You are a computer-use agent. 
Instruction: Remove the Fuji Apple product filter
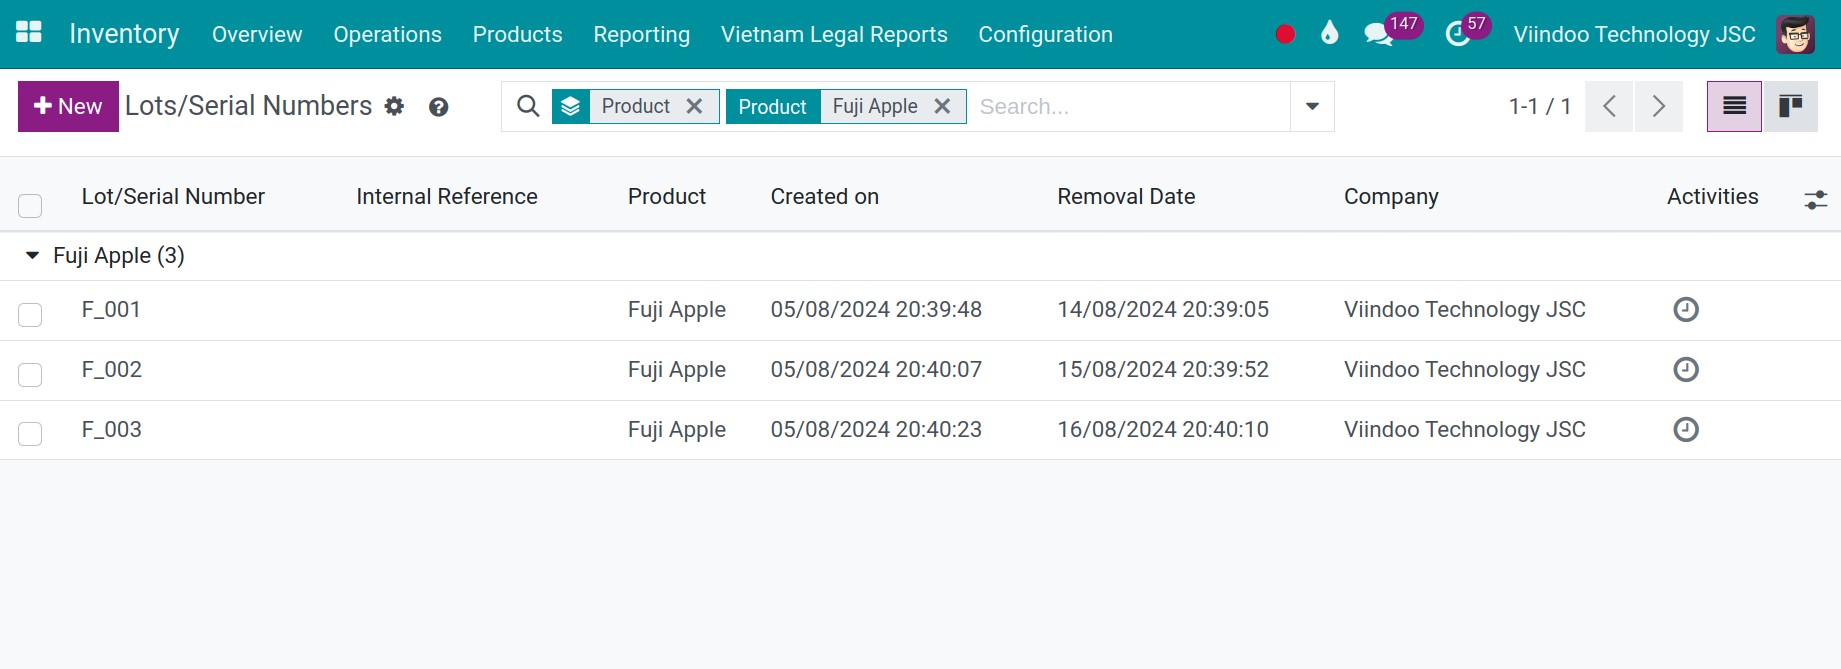click(942, 106)
